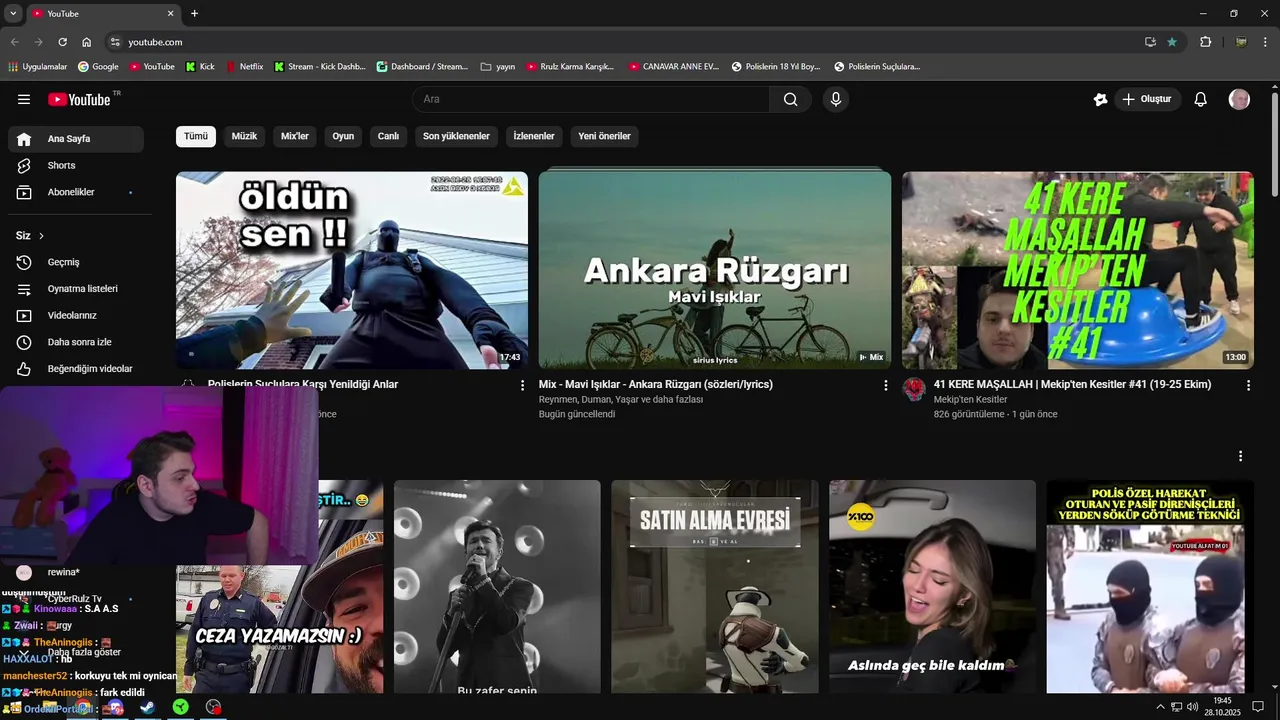Viewport: 1280px width, 720px height.
Task: Show hidden system tray icons chevron
Action: 1160,707
